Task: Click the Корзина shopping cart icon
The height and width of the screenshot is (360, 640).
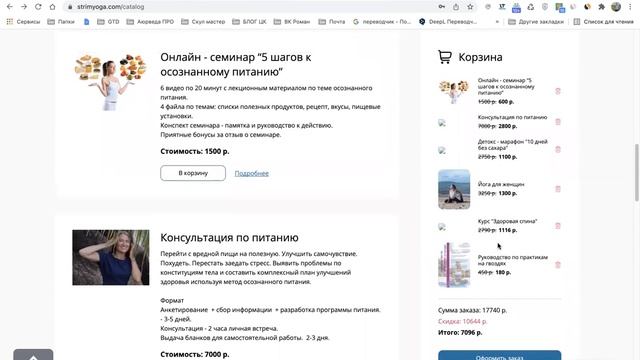Action: [x=444, y=57]
